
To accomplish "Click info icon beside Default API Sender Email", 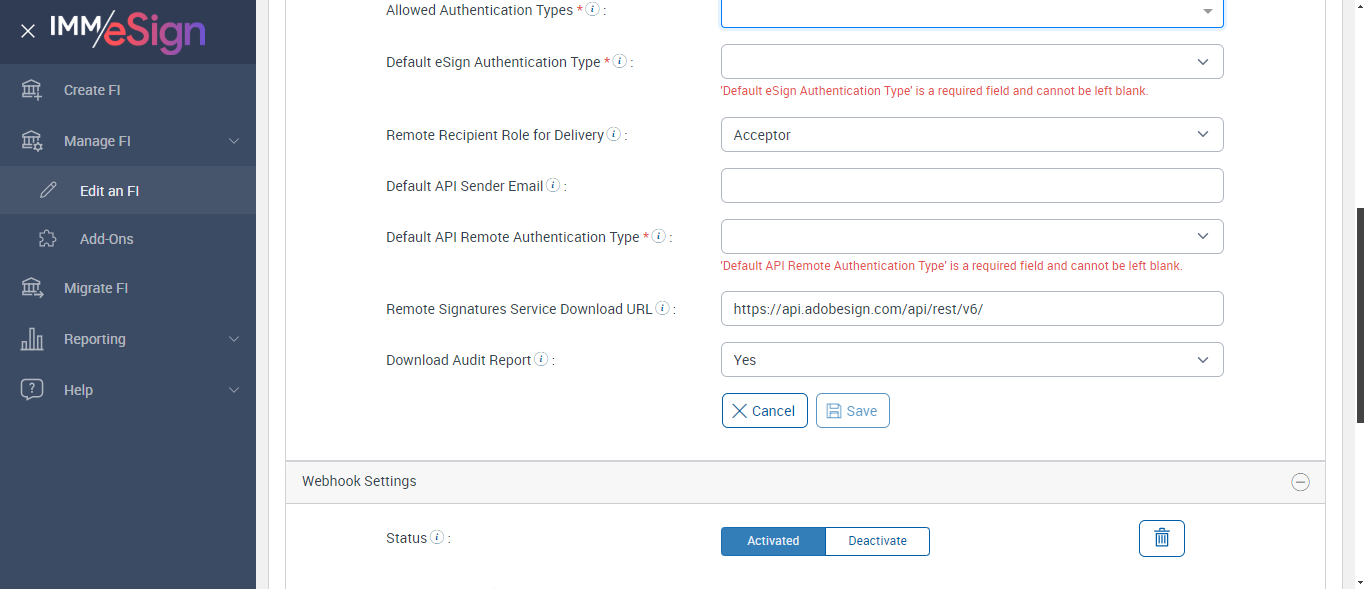I will pyautogui.click(x=553, y=186).
